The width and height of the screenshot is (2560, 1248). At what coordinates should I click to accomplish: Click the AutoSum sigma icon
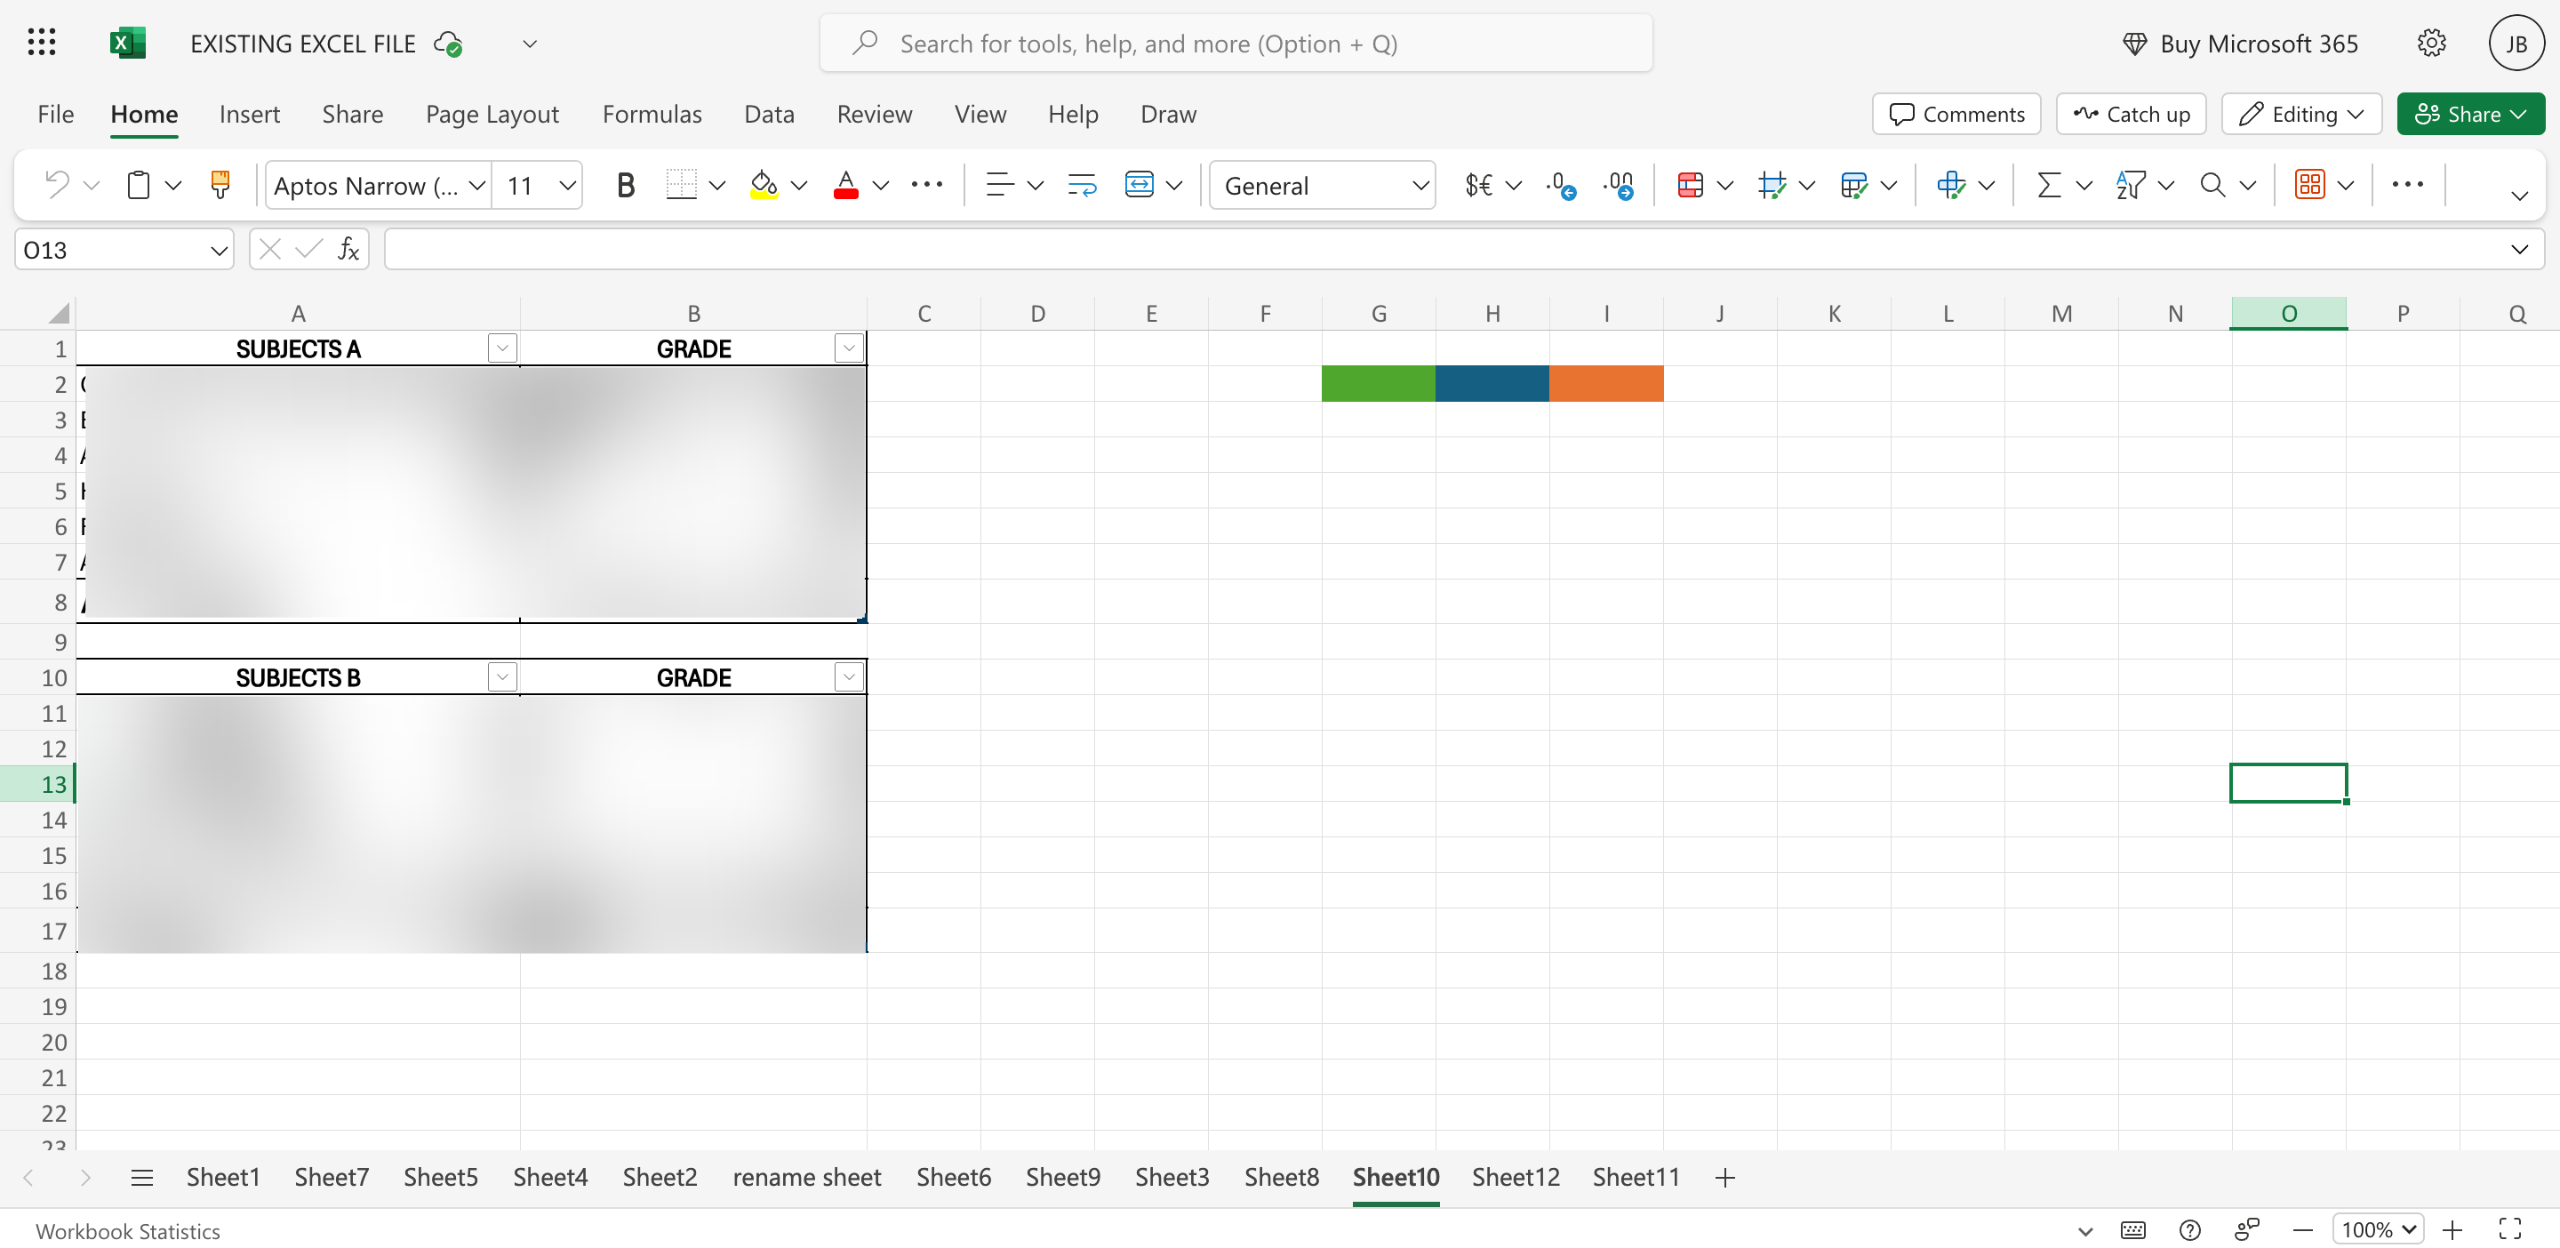[2048, 185]
